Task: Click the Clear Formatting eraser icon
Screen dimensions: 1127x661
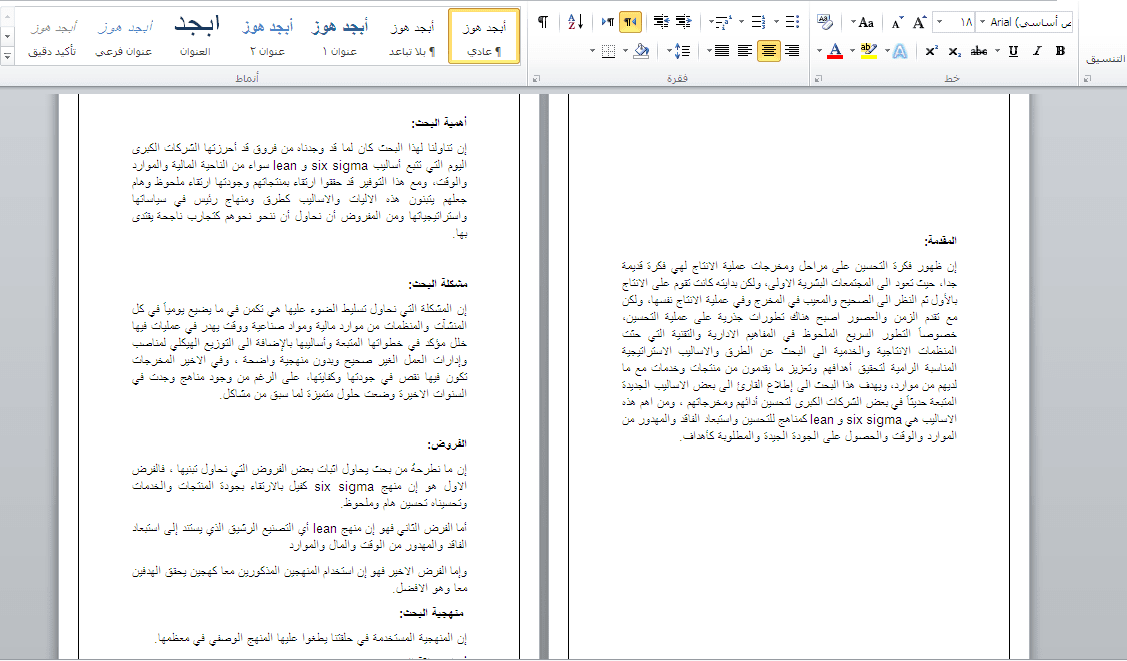Action: (x=825, y=22)
